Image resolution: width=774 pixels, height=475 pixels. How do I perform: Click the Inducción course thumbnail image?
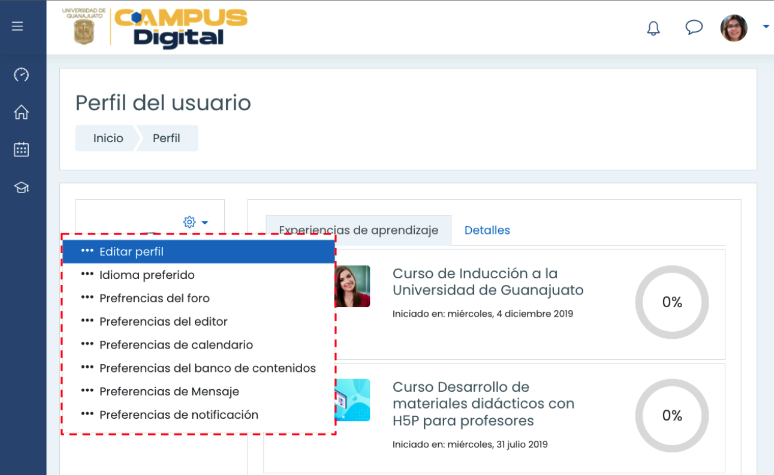pos(352,286)
